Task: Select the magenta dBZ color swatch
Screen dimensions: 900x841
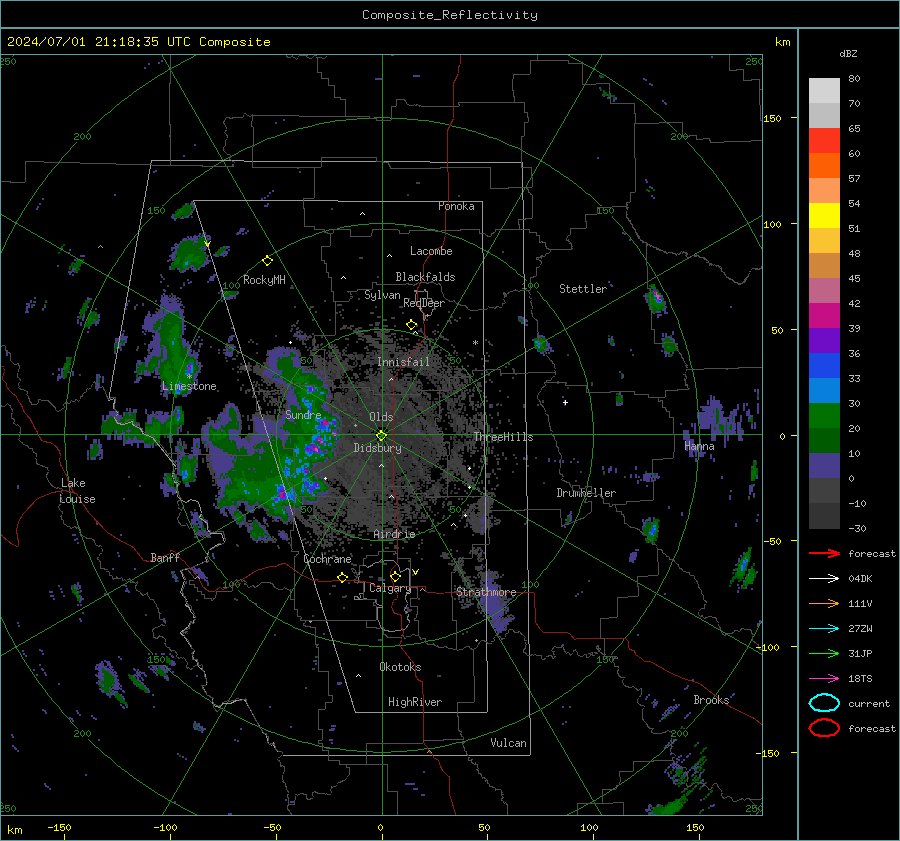Action: (x=824, y=316)
